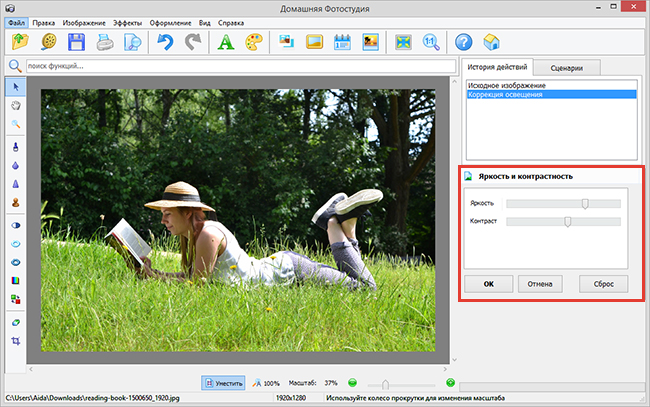Click the Контраст slider handle
The height and width of the screenshot is (407, 650).
(x=568, y=222)
